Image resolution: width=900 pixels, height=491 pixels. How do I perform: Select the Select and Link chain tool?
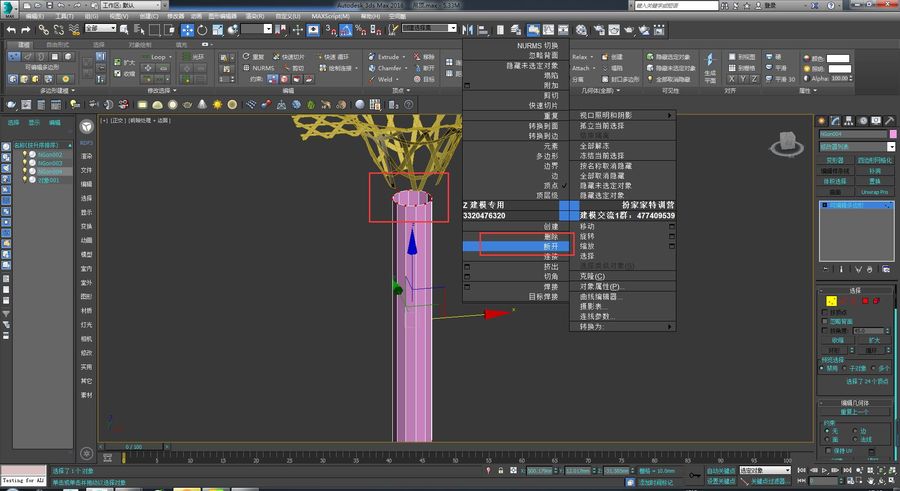pyautogui.click(x=44, y=30)
